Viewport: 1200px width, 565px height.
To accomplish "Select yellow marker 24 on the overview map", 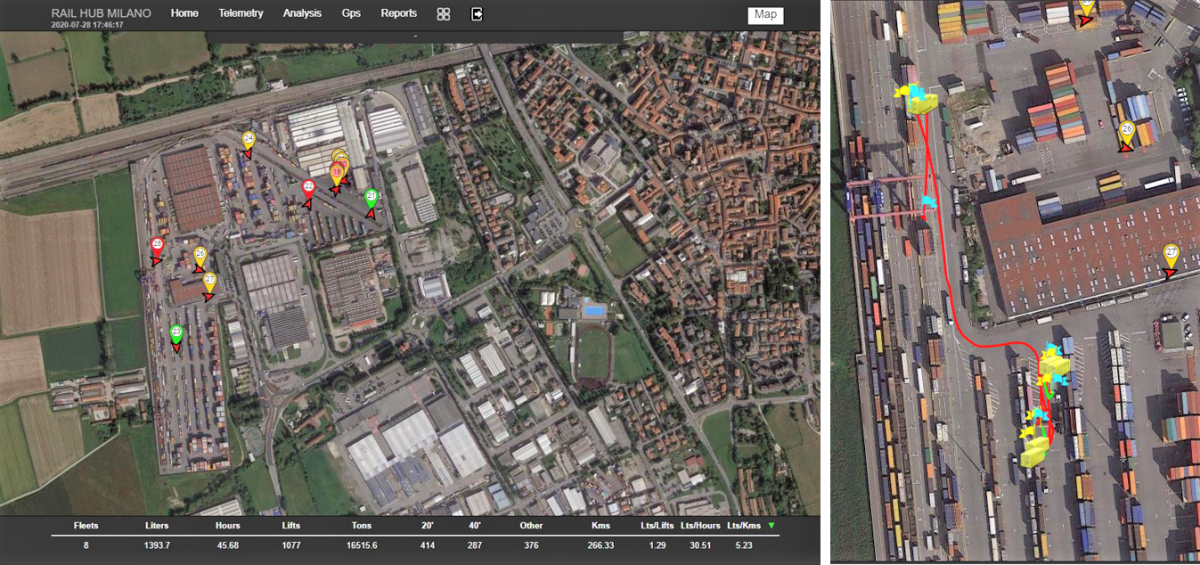I will 249,141.
